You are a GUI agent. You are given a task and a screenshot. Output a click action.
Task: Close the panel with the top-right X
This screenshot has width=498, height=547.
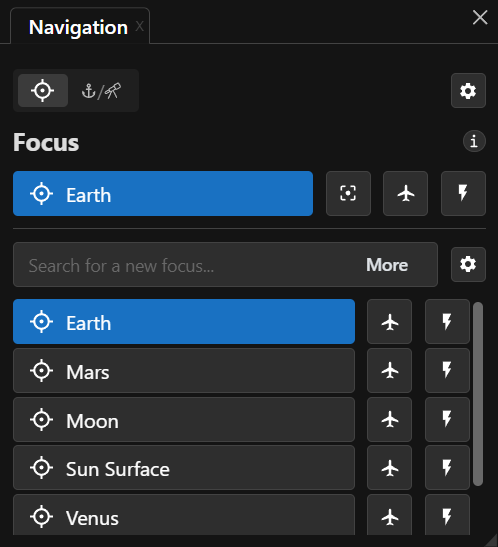[480, 17]
